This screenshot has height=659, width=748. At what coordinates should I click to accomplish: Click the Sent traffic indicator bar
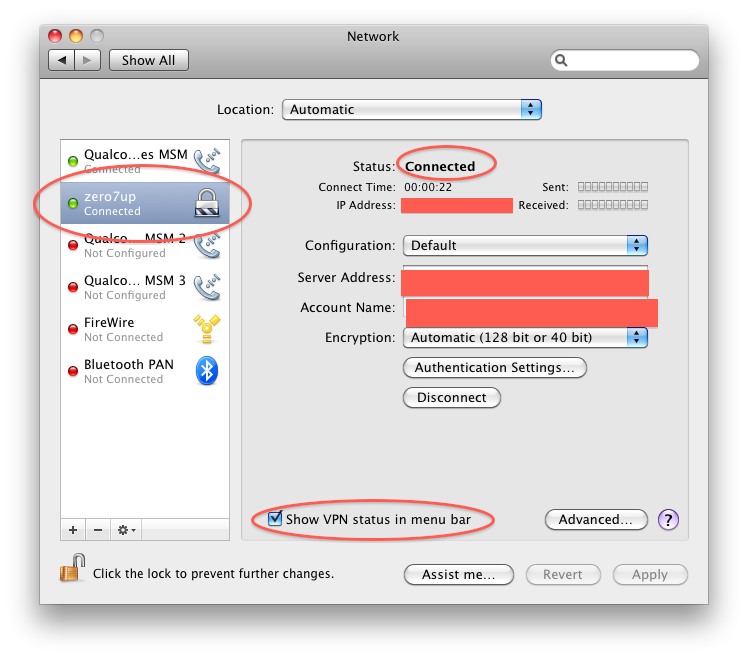tap(613, 187)
